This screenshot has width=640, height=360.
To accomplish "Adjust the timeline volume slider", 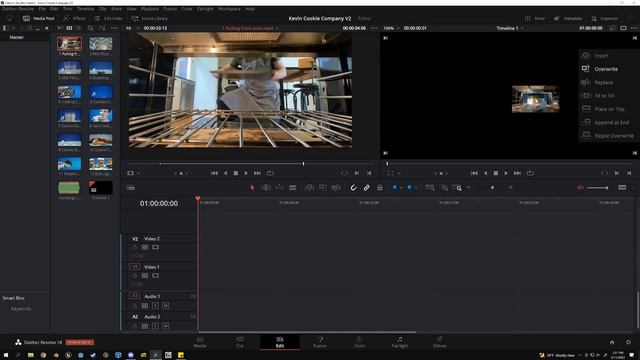I will 598,188.
